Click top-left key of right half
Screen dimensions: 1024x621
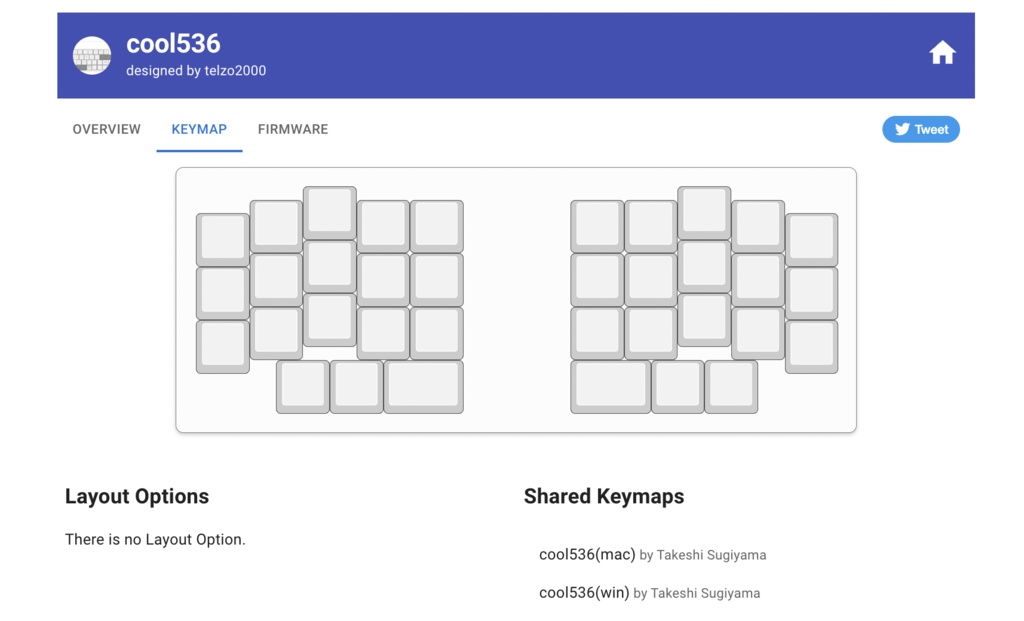(597, 225)
